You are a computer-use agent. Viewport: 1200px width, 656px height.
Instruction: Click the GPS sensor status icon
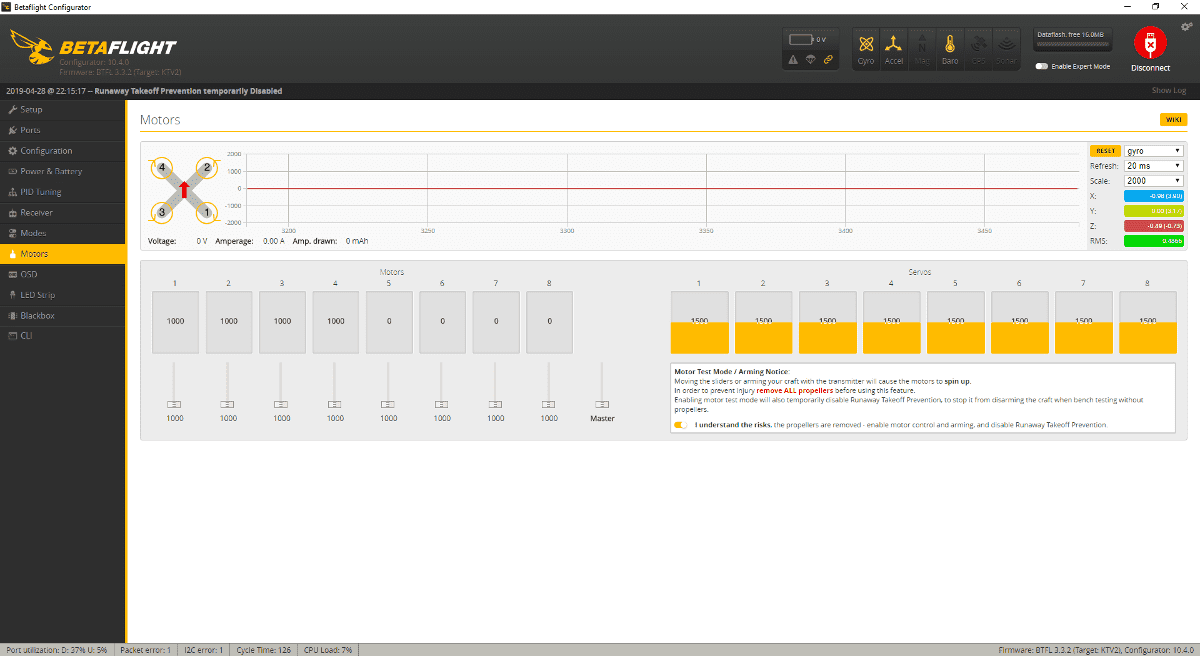[978, 49]
